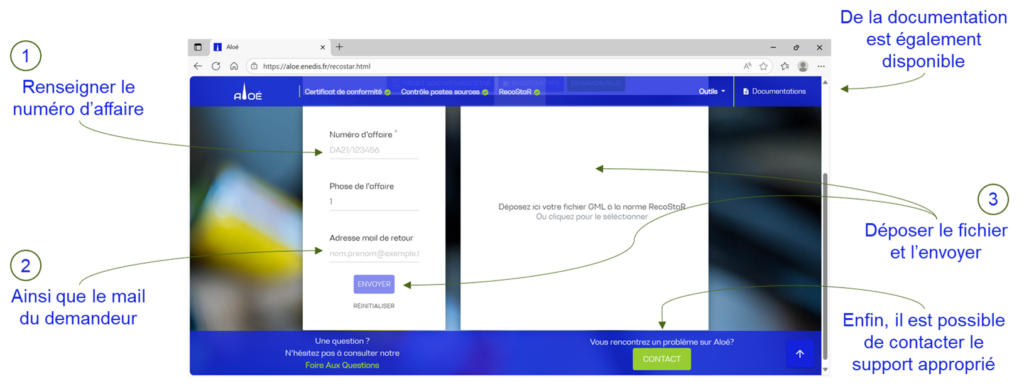This screenshot has height=386, width=1024.
Task: Click the page vertical scrollbar thumb
Action: [825, 265]
